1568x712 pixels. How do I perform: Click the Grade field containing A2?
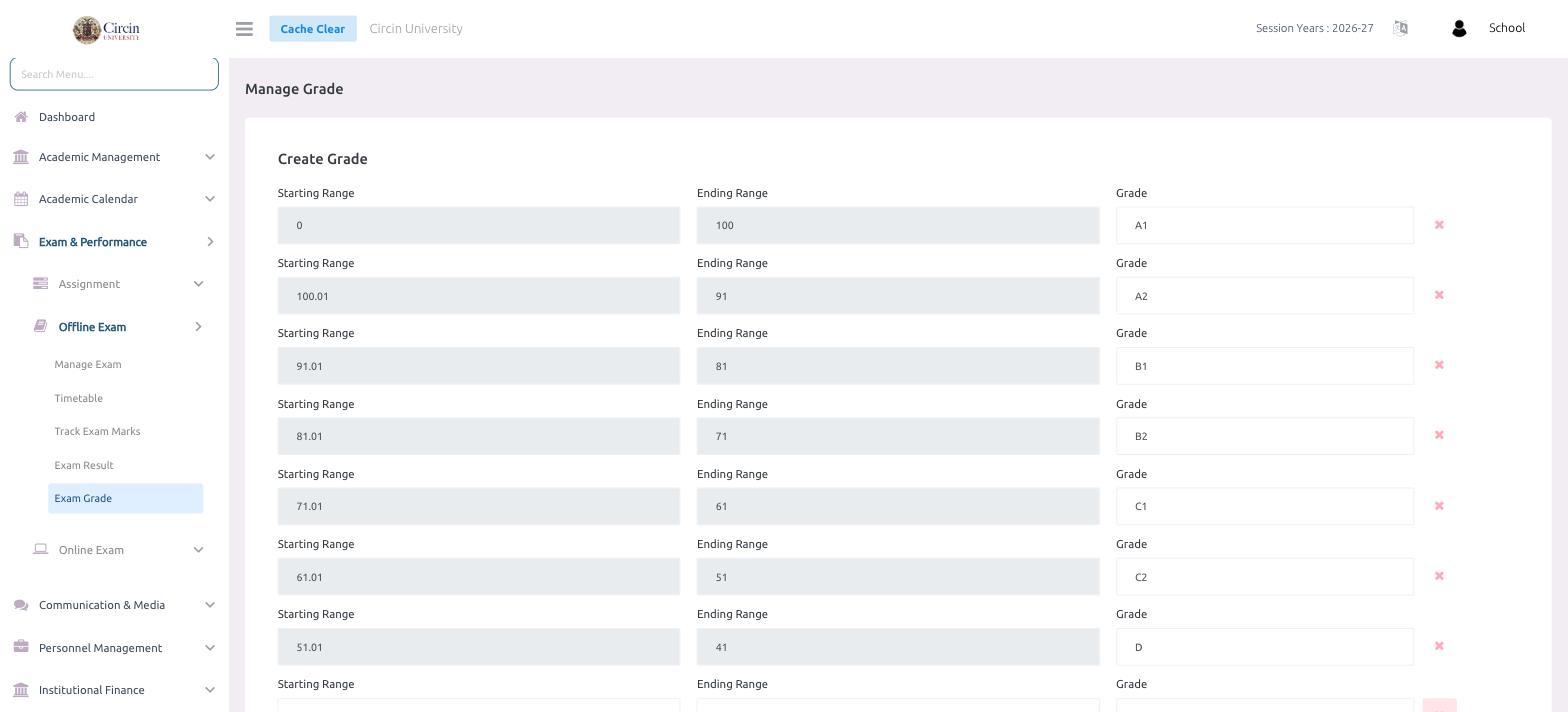1265,296
